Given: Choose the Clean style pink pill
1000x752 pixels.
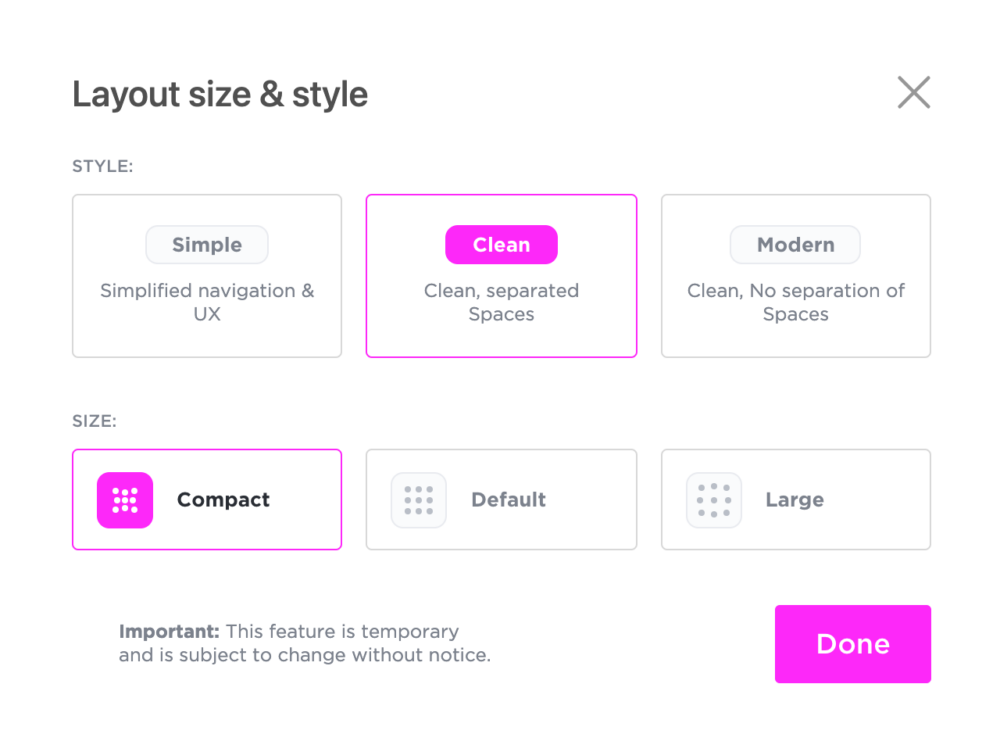Looking at the screenshot, I should (x=501, y=245).
